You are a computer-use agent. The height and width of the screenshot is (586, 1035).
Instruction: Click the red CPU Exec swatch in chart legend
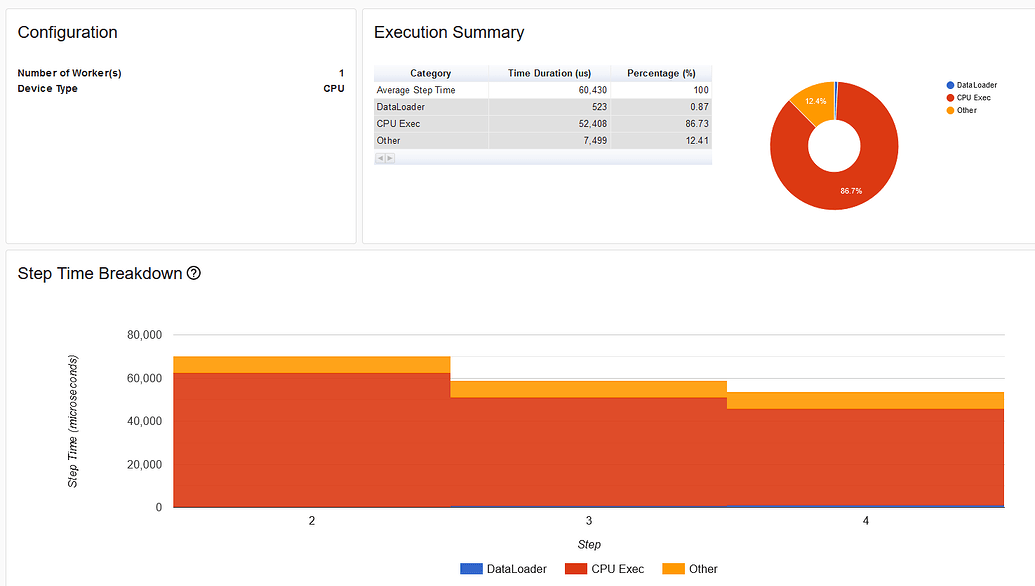[575, 569]
